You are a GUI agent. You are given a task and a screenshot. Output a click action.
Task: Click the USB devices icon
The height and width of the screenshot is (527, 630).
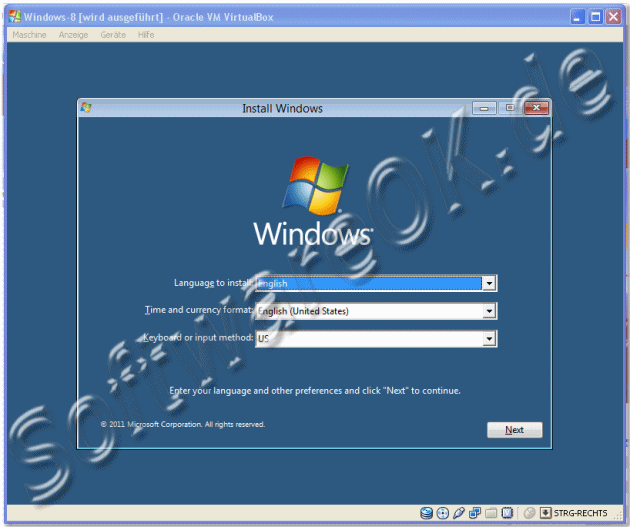click(459, 513)
